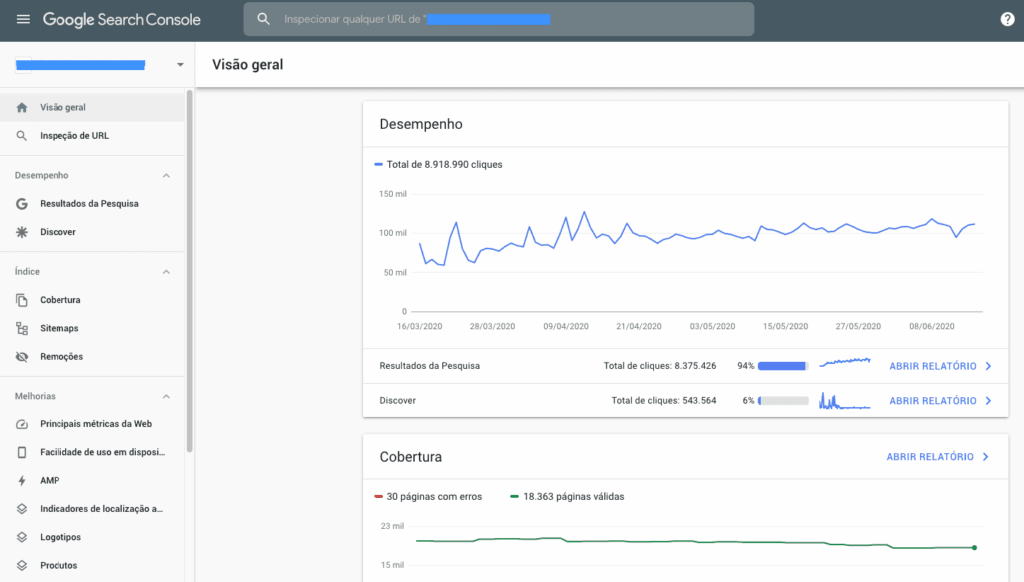Click the AMP lightning bolt icon
Viewport: 1024px width, 582px height.
(x=22, y=480)
